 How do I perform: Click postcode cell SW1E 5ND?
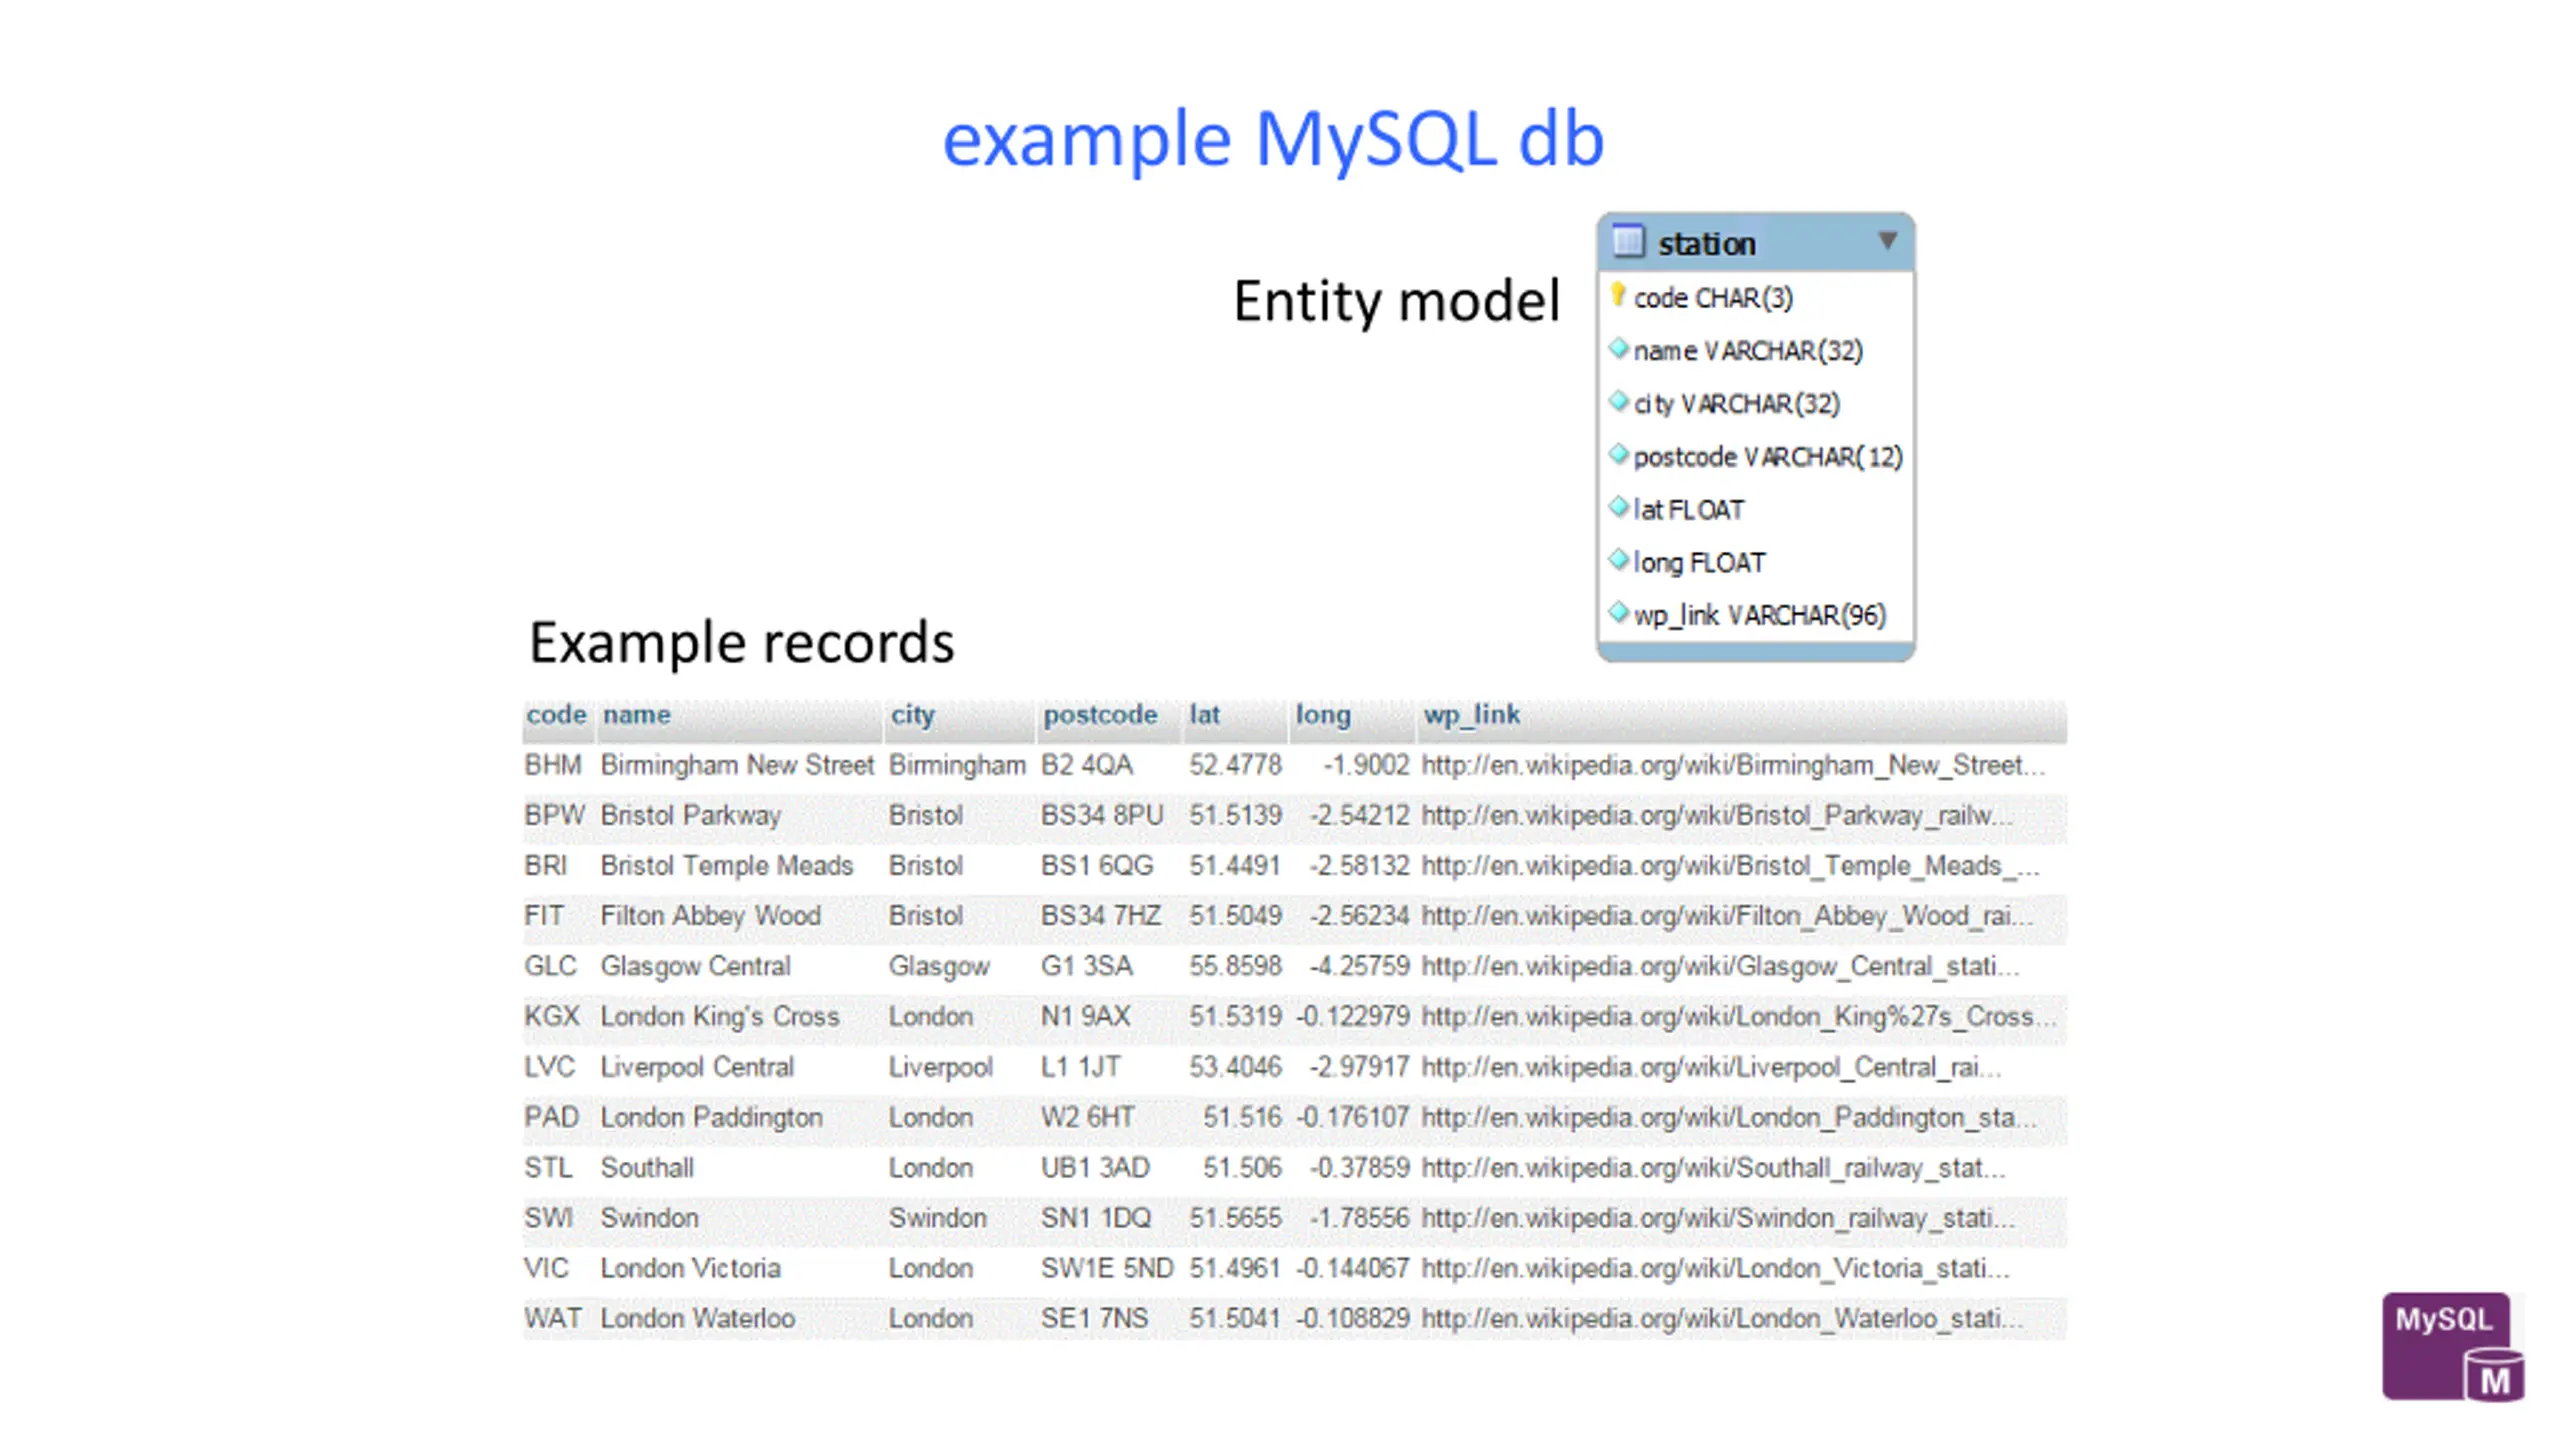(1107, 1269)
